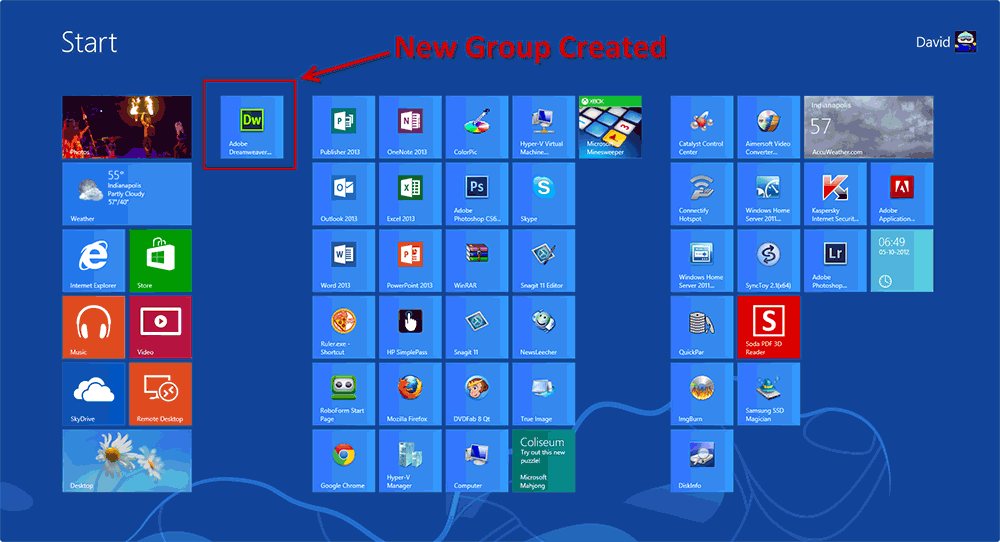Viewport: 1000px width, 542px height.
Task: Launch Aimersoft Video Converter tile
Action: point(768,127)
